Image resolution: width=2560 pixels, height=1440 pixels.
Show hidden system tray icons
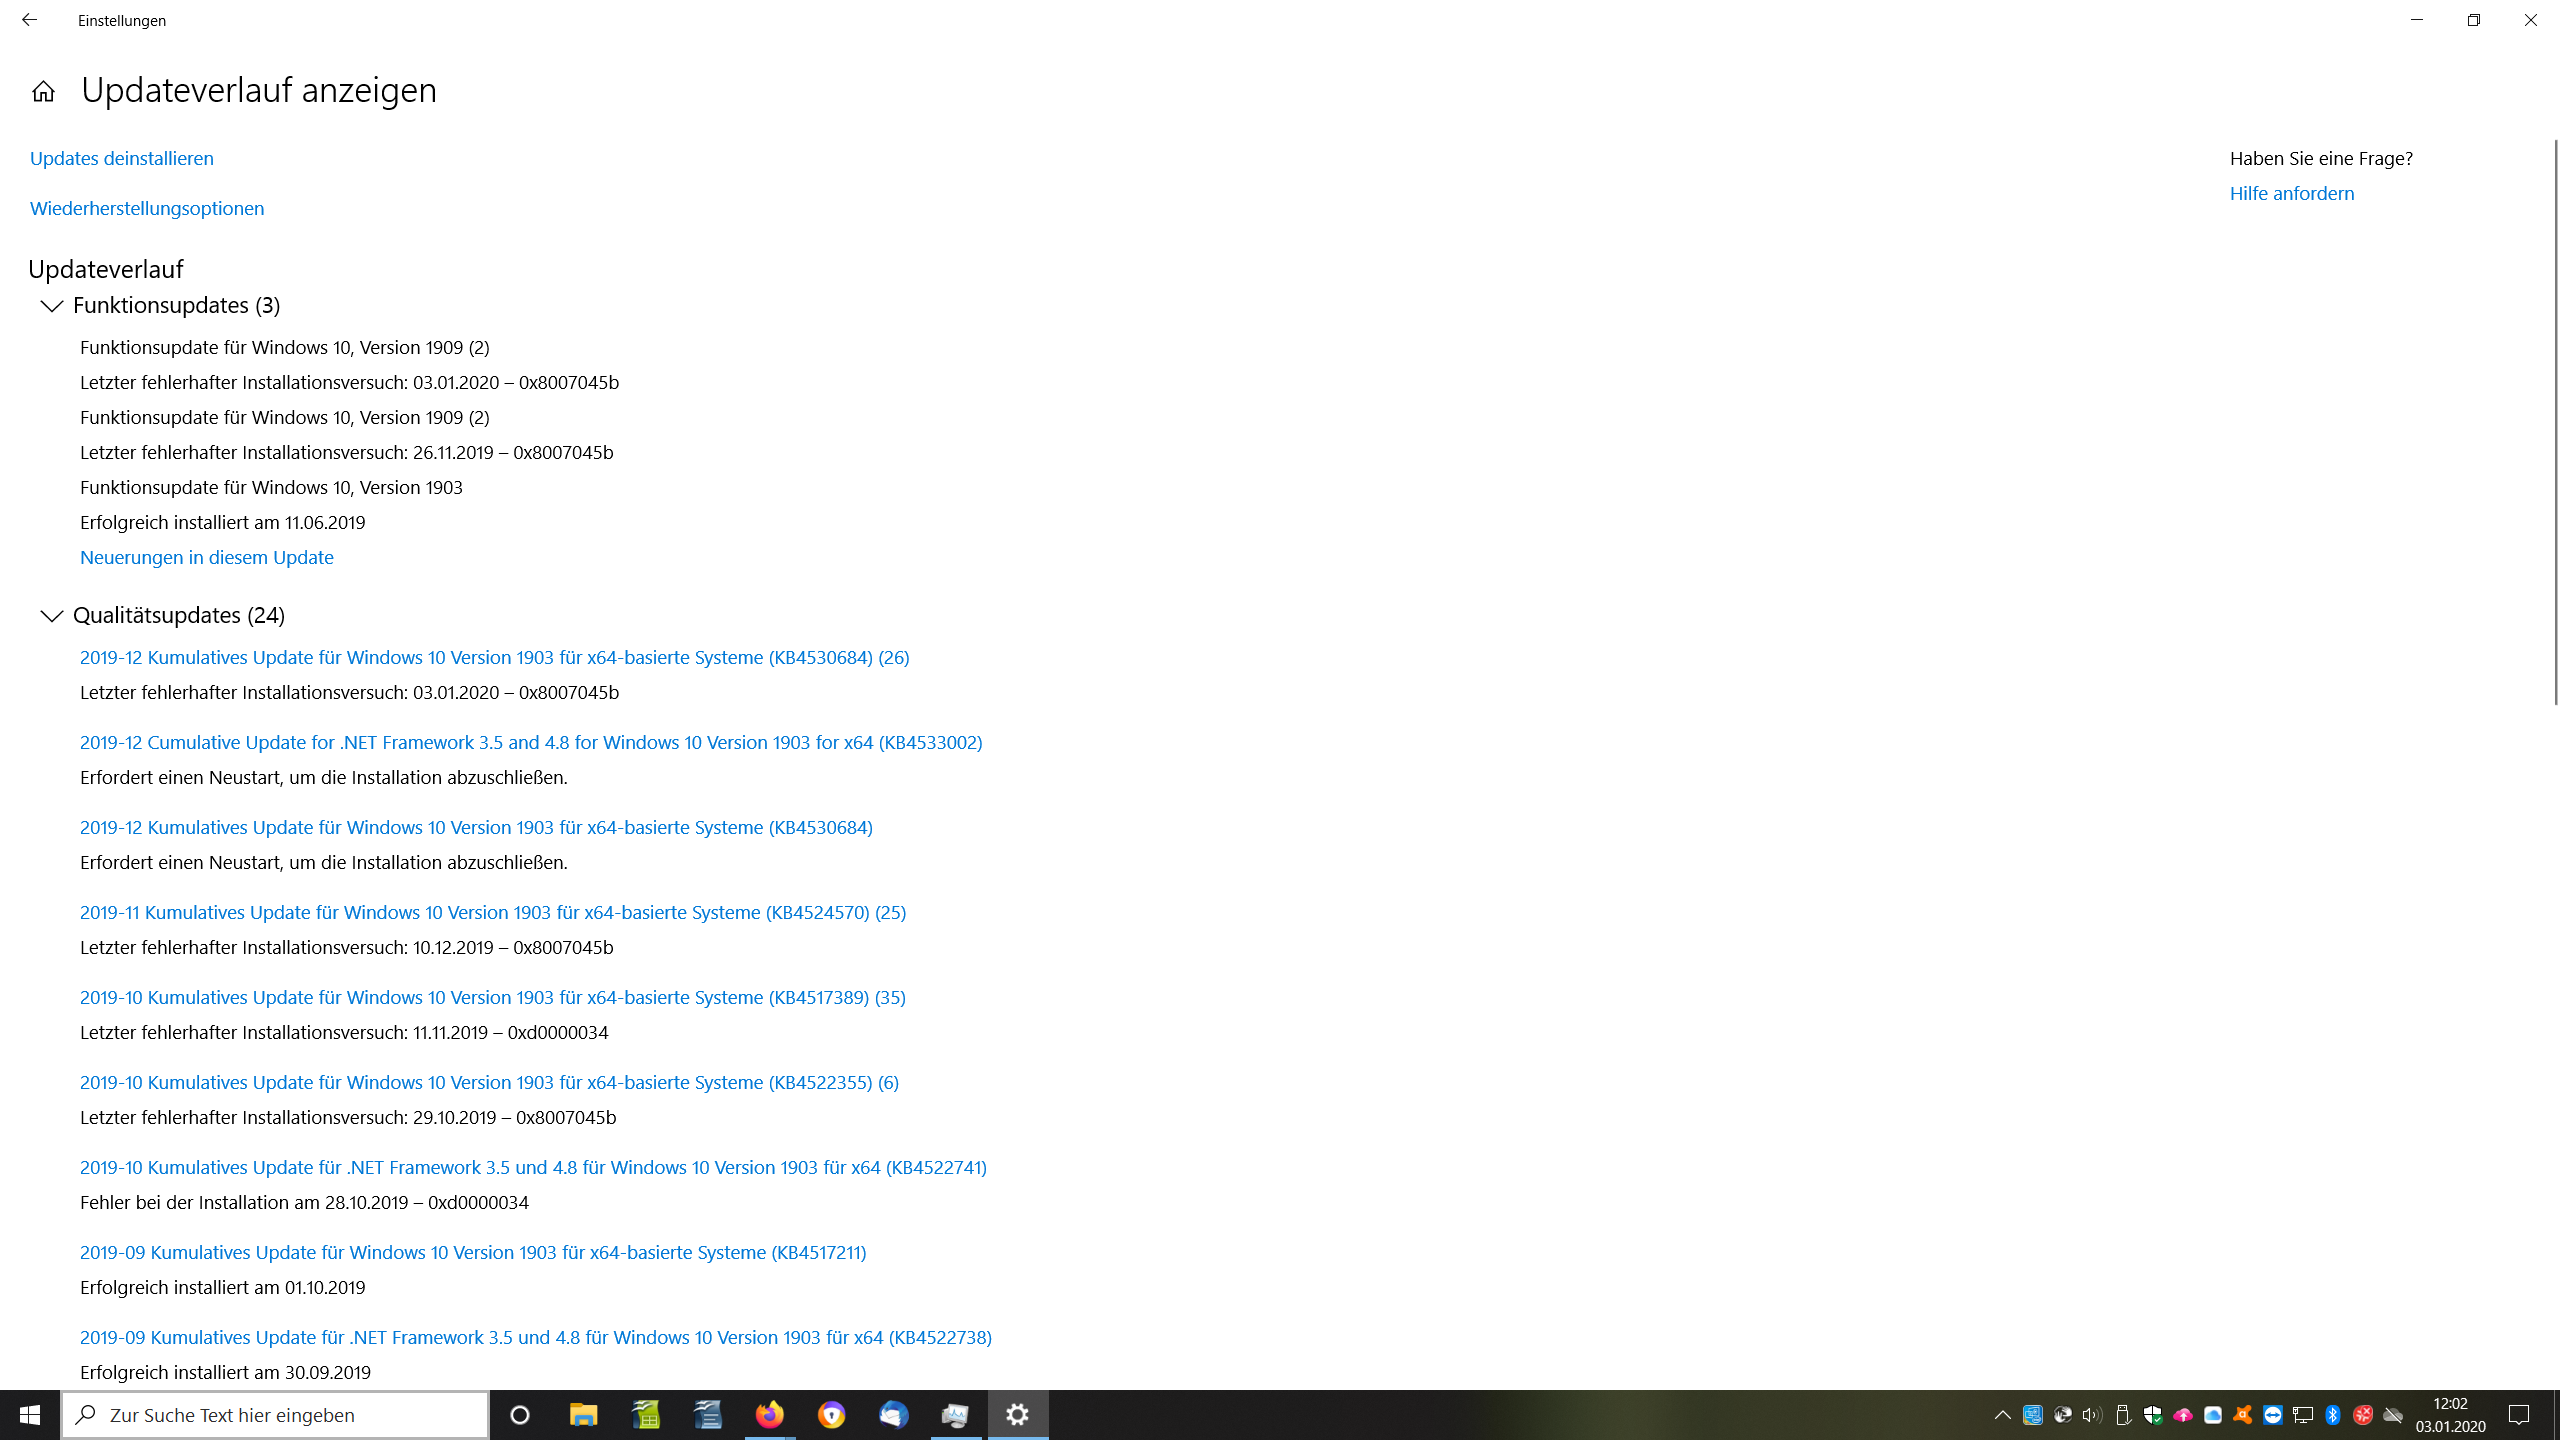pos(2002,1414)
